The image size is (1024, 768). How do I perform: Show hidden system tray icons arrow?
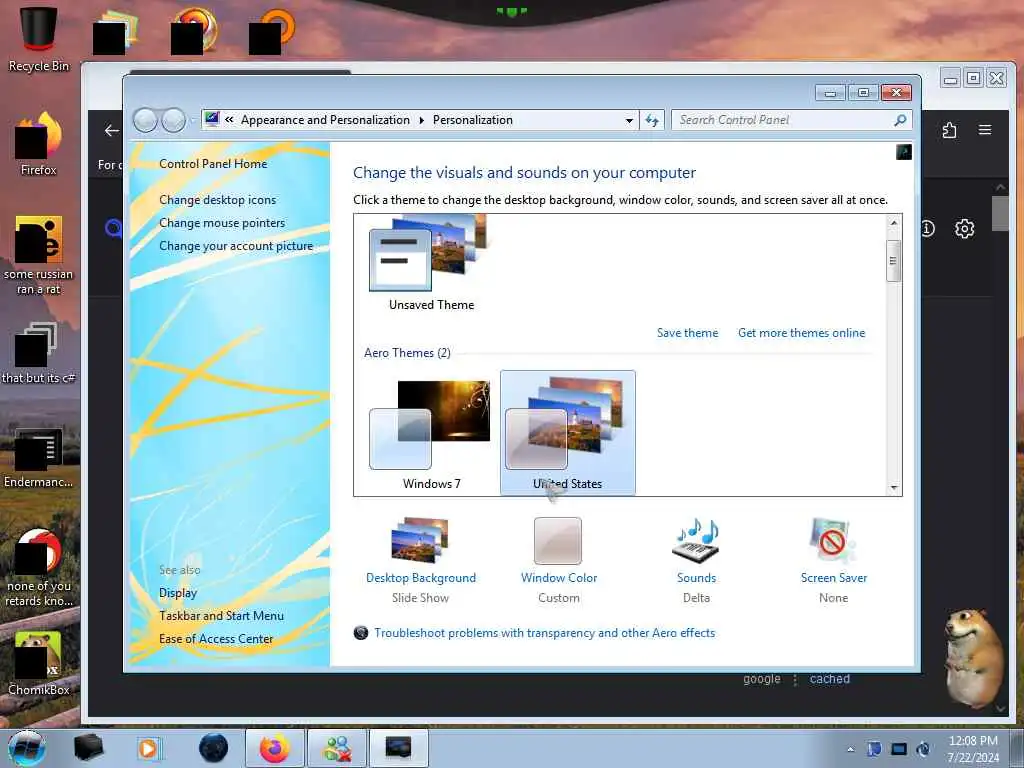pos(850,750)
